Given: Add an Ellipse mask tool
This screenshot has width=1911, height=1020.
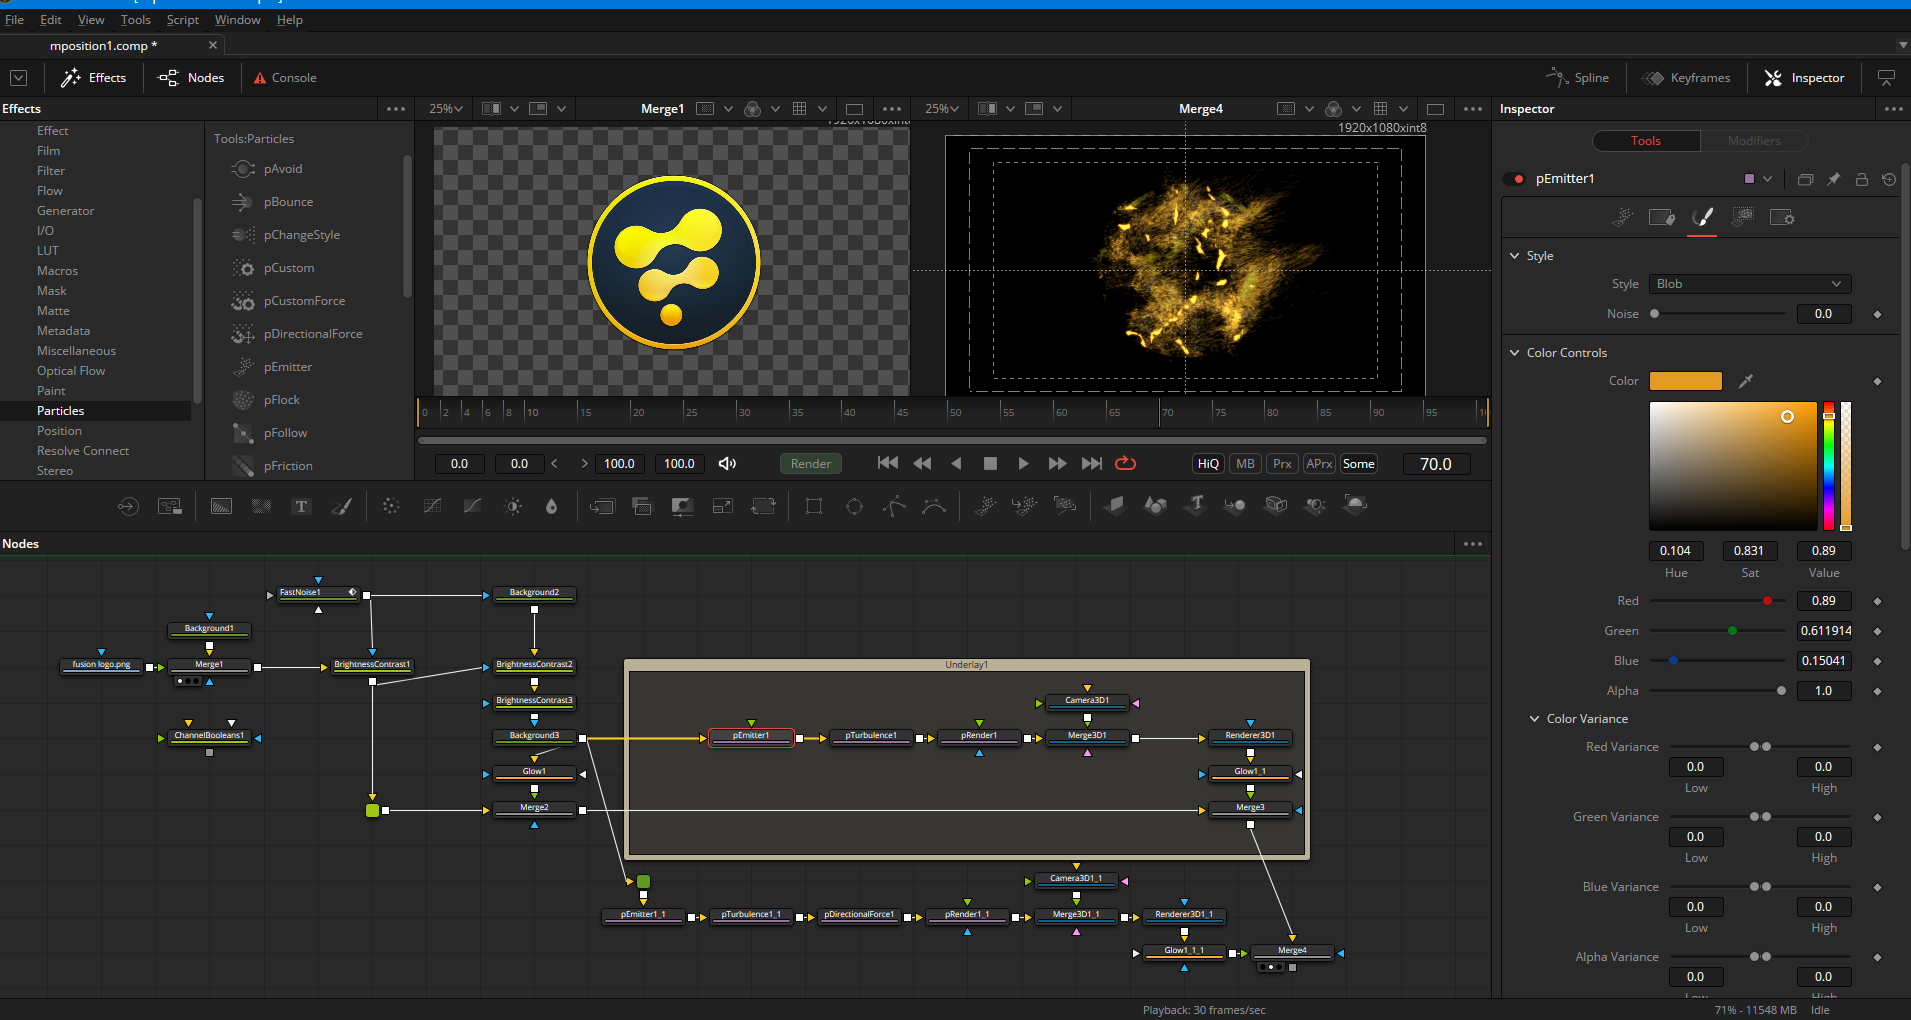Looking at the screenshot, I should pos(854,506).
